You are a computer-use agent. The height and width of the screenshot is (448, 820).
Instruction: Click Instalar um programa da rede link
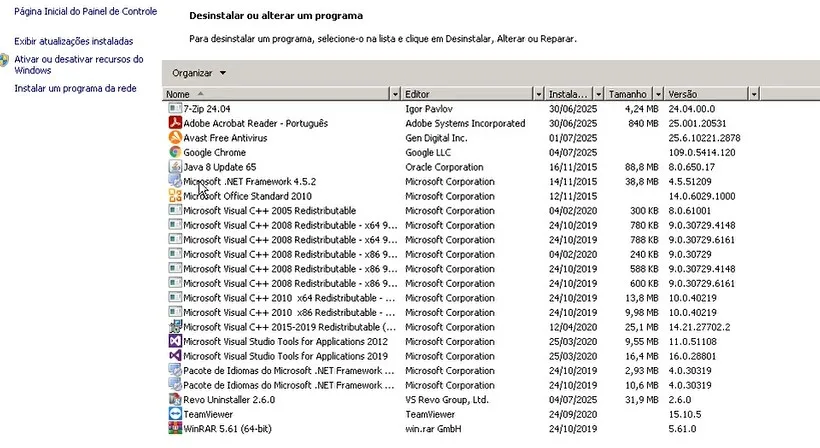click(x=75, y=89)
